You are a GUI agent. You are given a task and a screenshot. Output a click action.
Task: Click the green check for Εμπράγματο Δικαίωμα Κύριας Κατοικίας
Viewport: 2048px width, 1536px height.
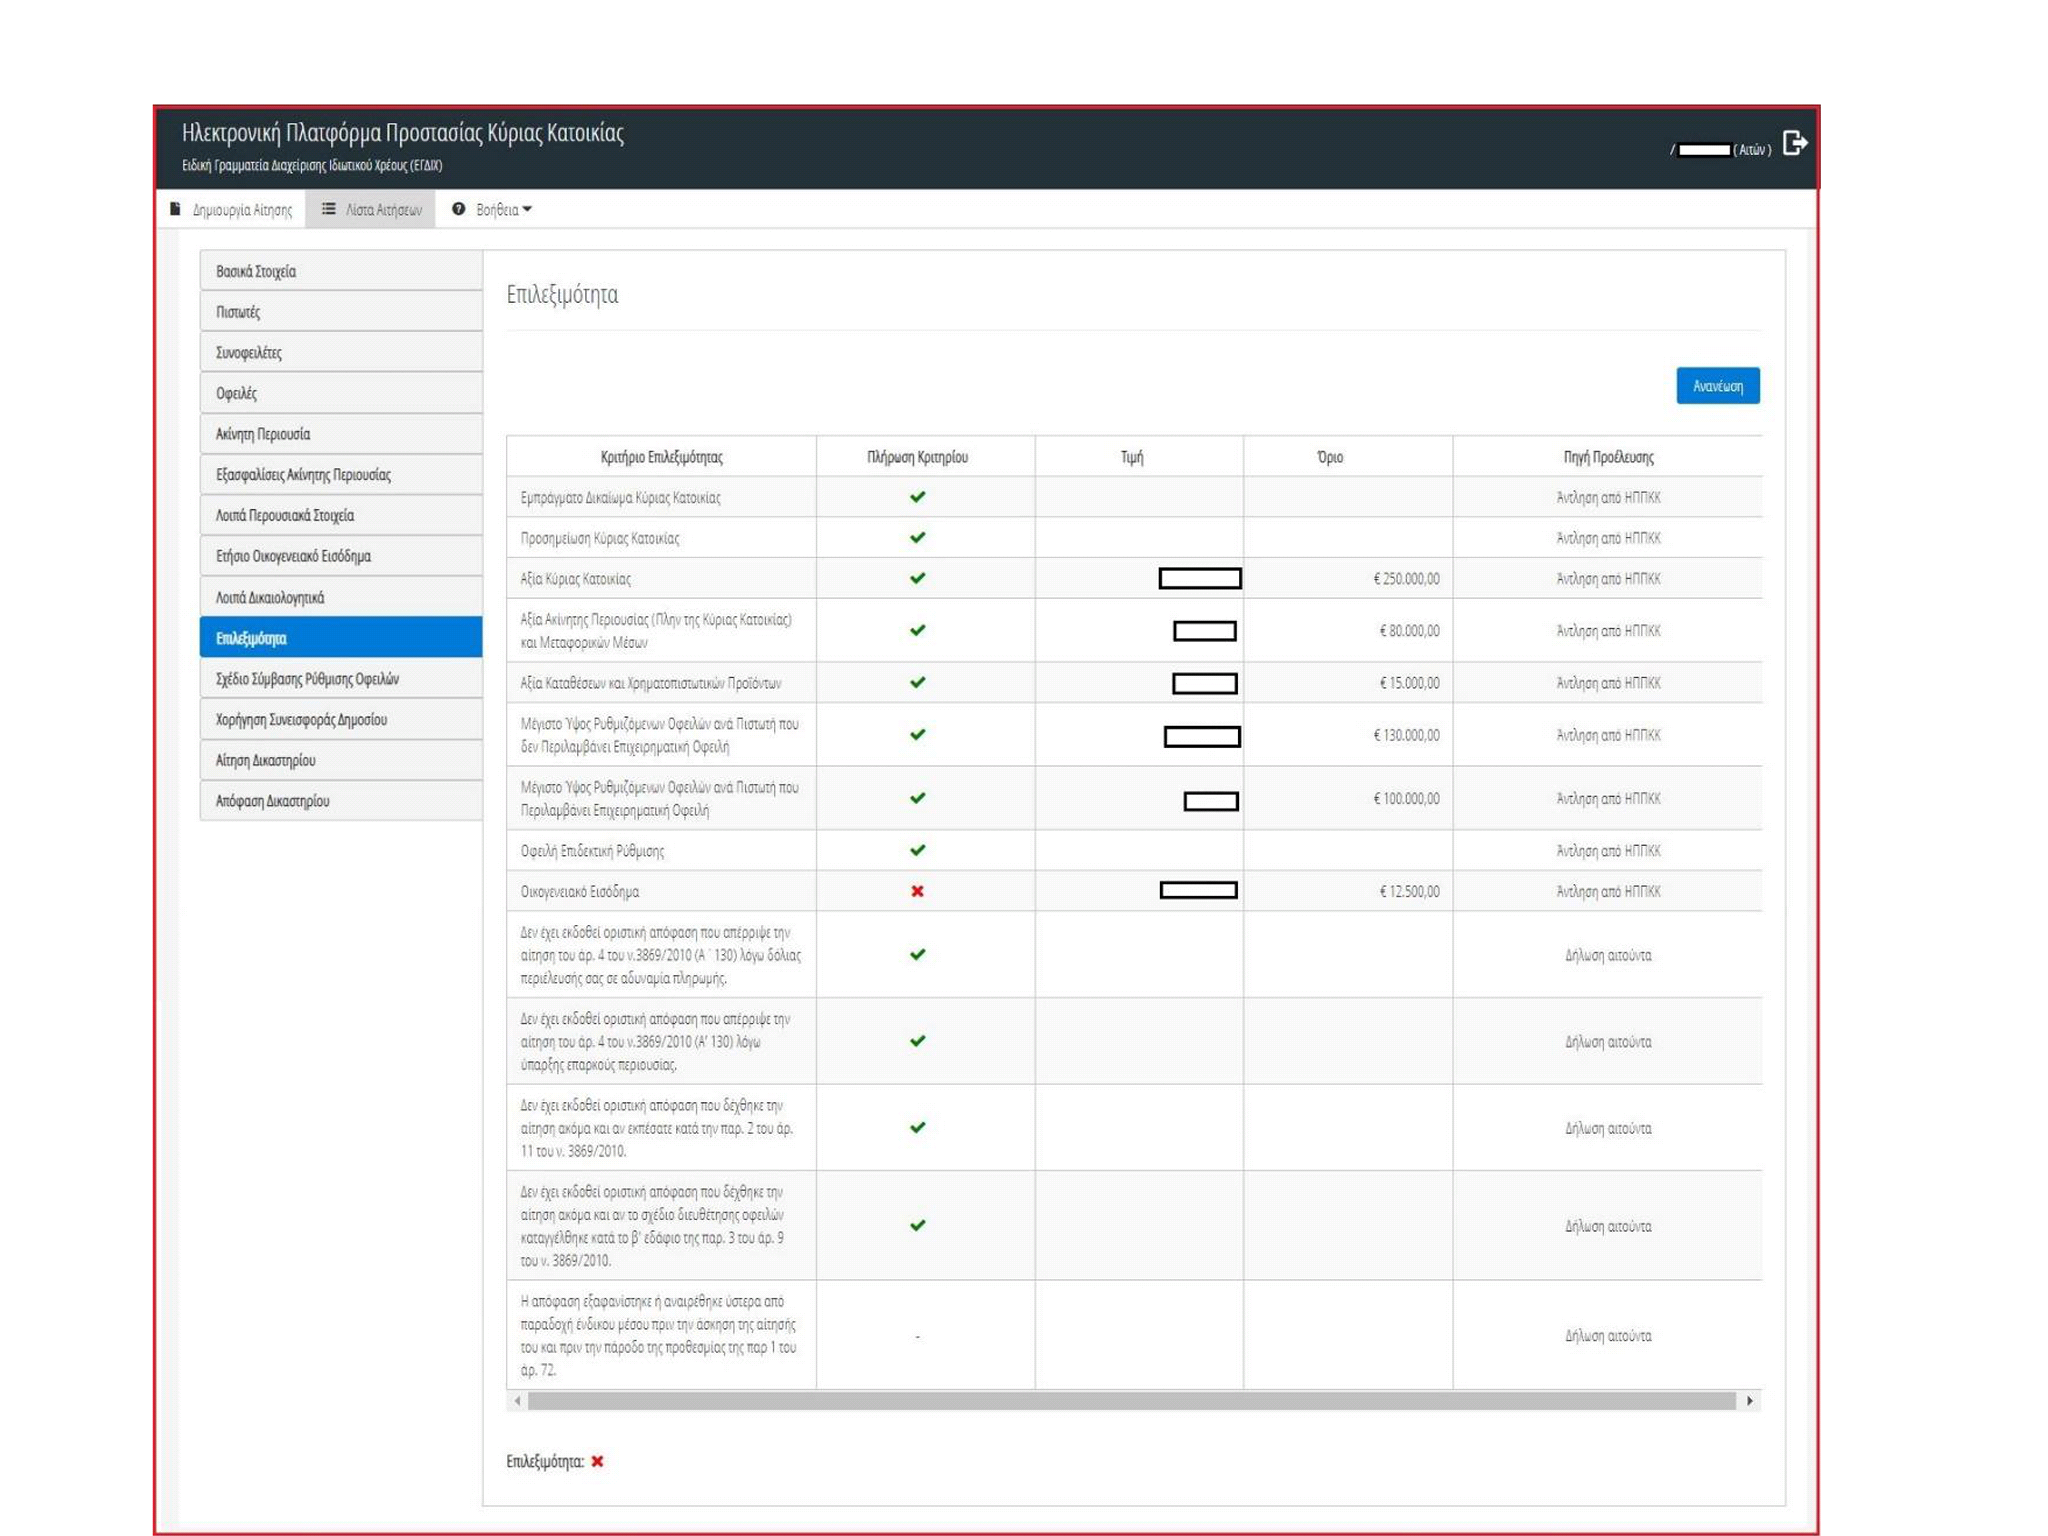pyautogui.click(x=917, y=497)
